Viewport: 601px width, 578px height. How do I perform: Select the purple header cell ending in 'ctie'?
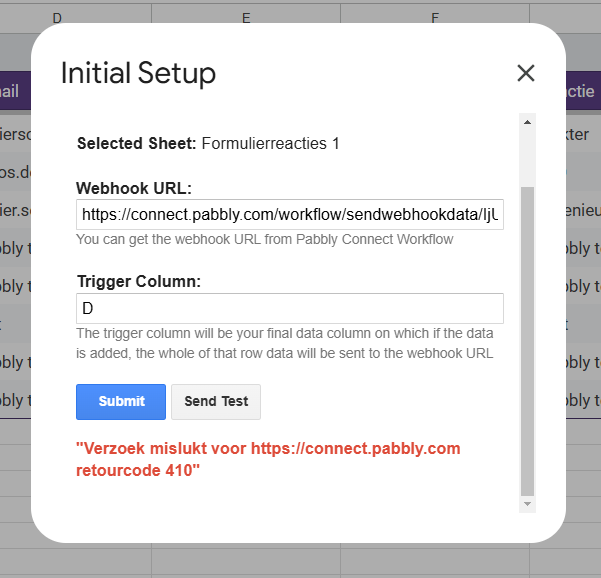tap(581, 91)
